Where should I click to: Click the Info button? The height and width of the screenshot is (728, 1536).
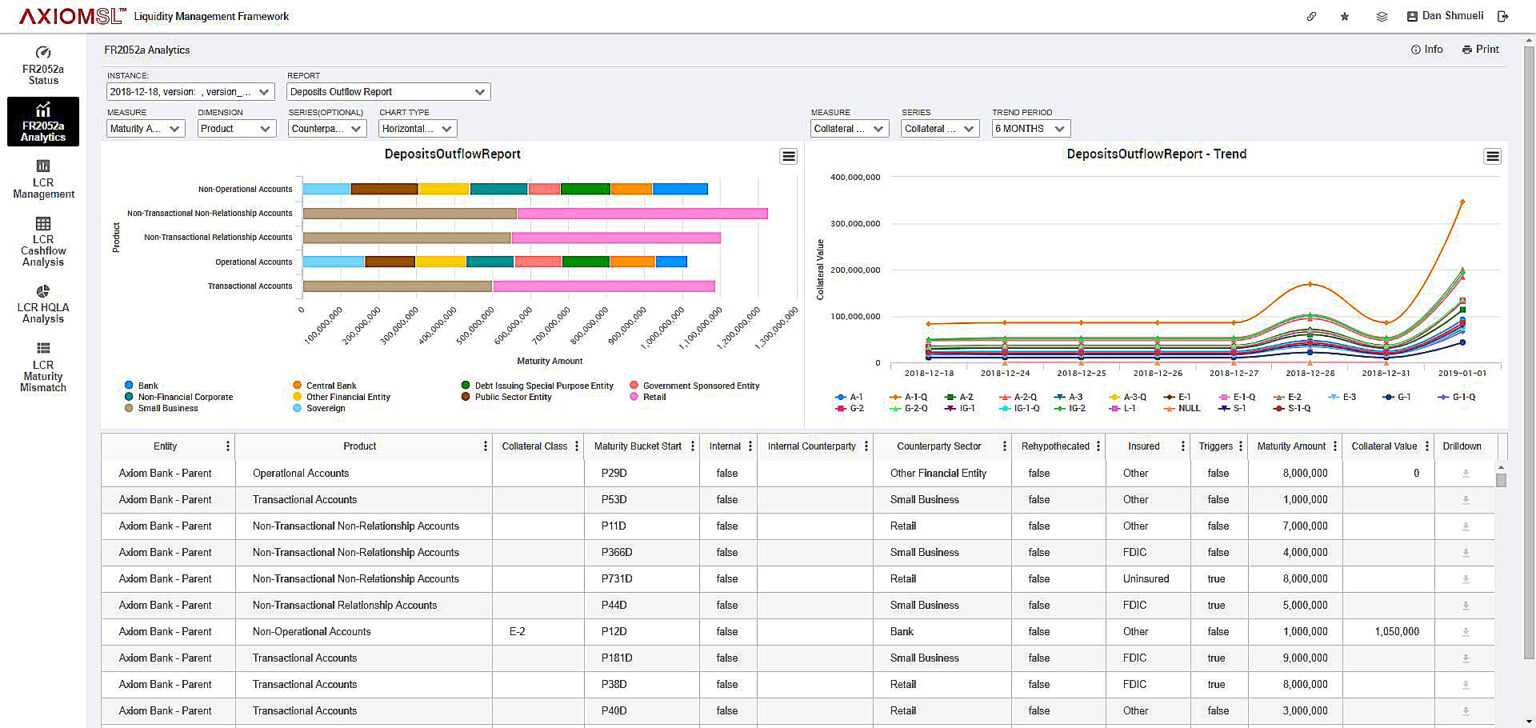(x=1427, y=49)
